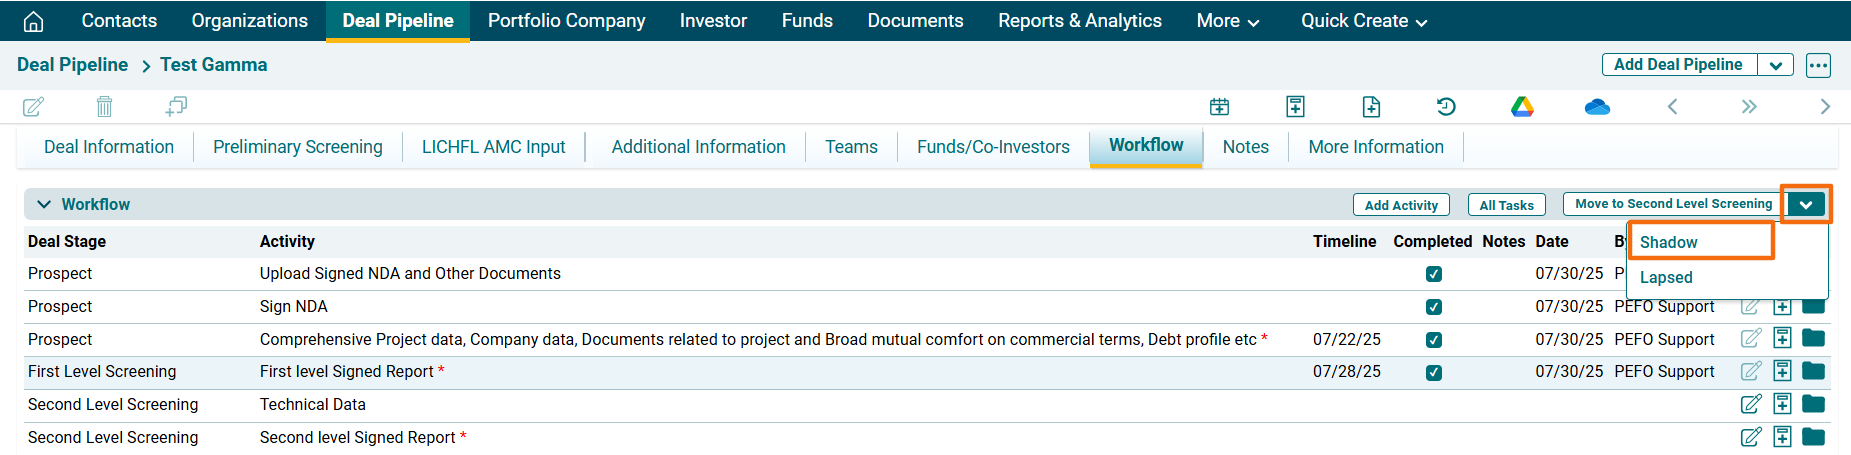Switch to the Notes tab

1245,147
